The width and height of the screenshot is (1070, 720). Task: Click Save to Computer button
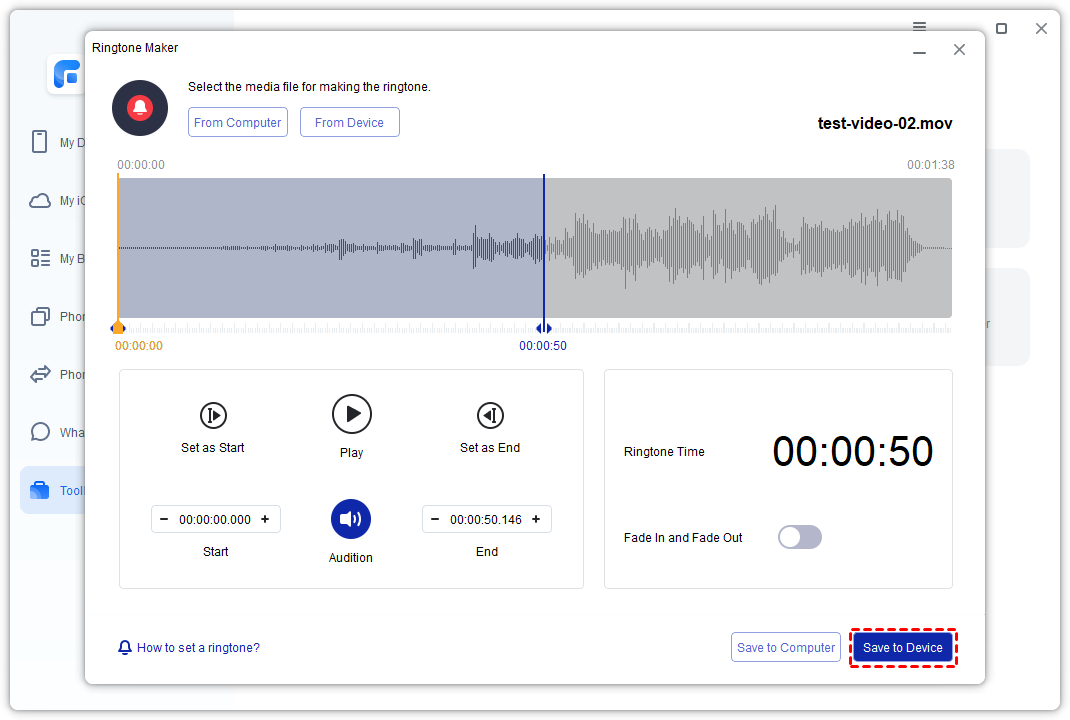point(786,647)
